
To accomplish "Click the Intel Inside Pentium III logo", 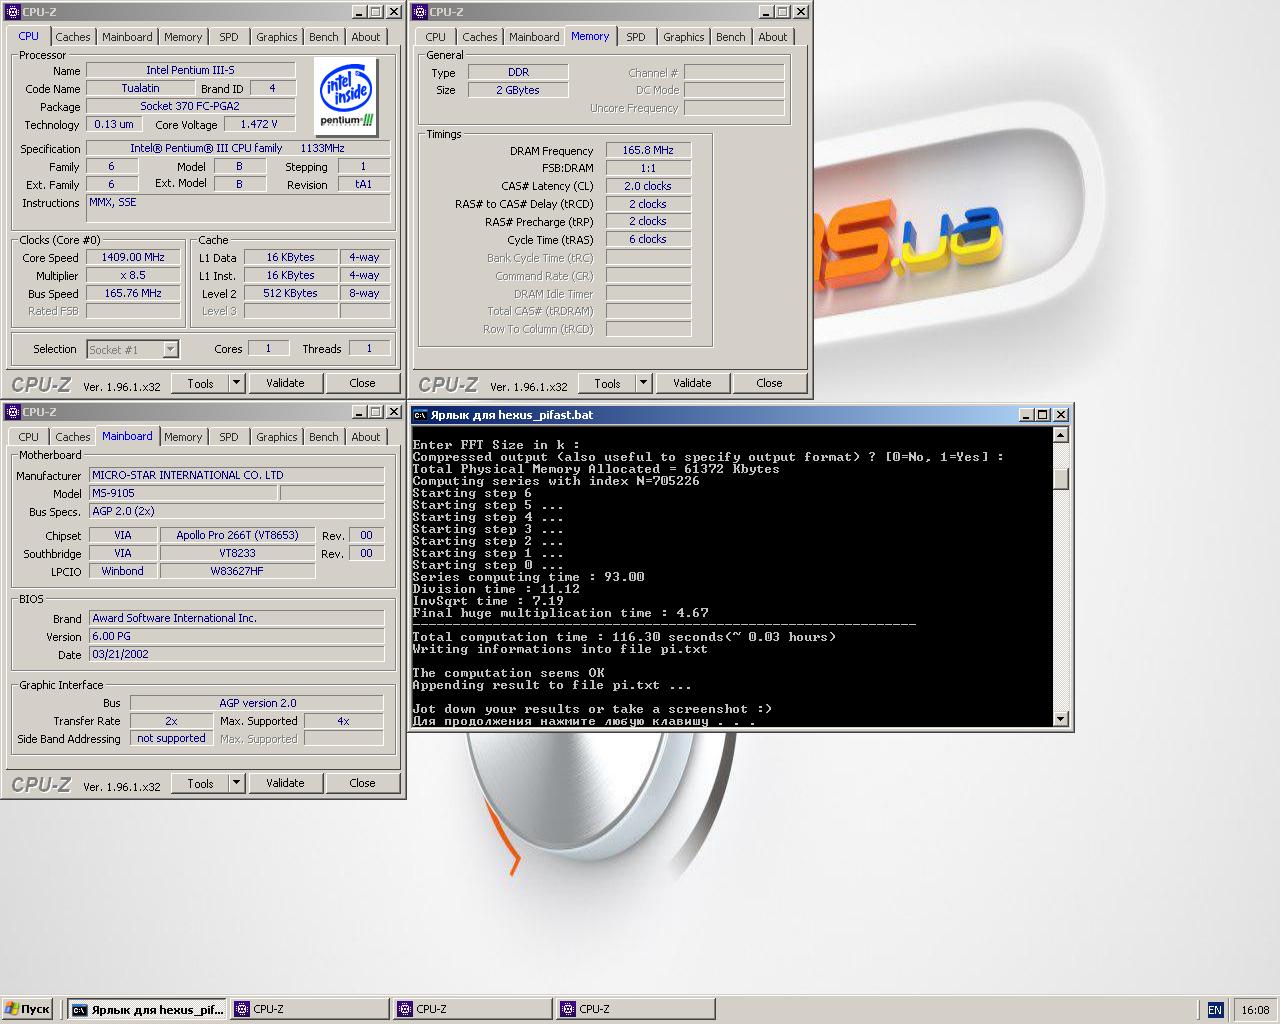I will point(346,97).
